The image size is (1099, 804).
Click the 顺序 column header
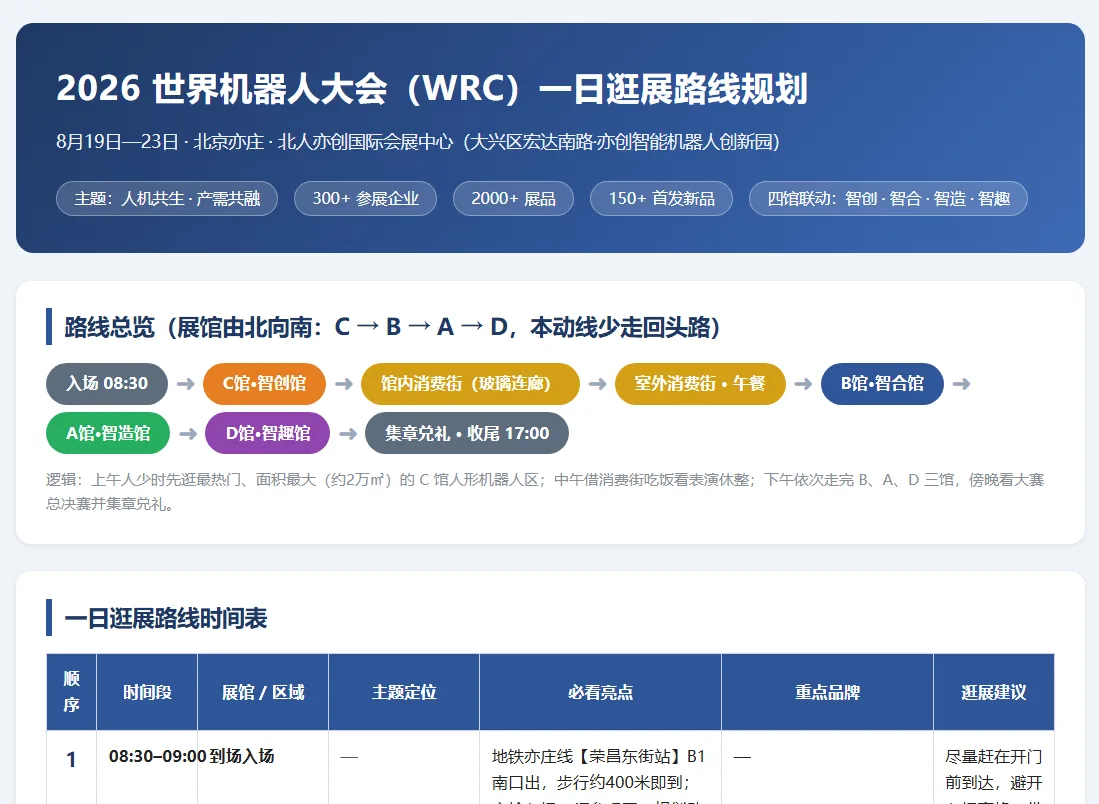(x=71, y=692)
